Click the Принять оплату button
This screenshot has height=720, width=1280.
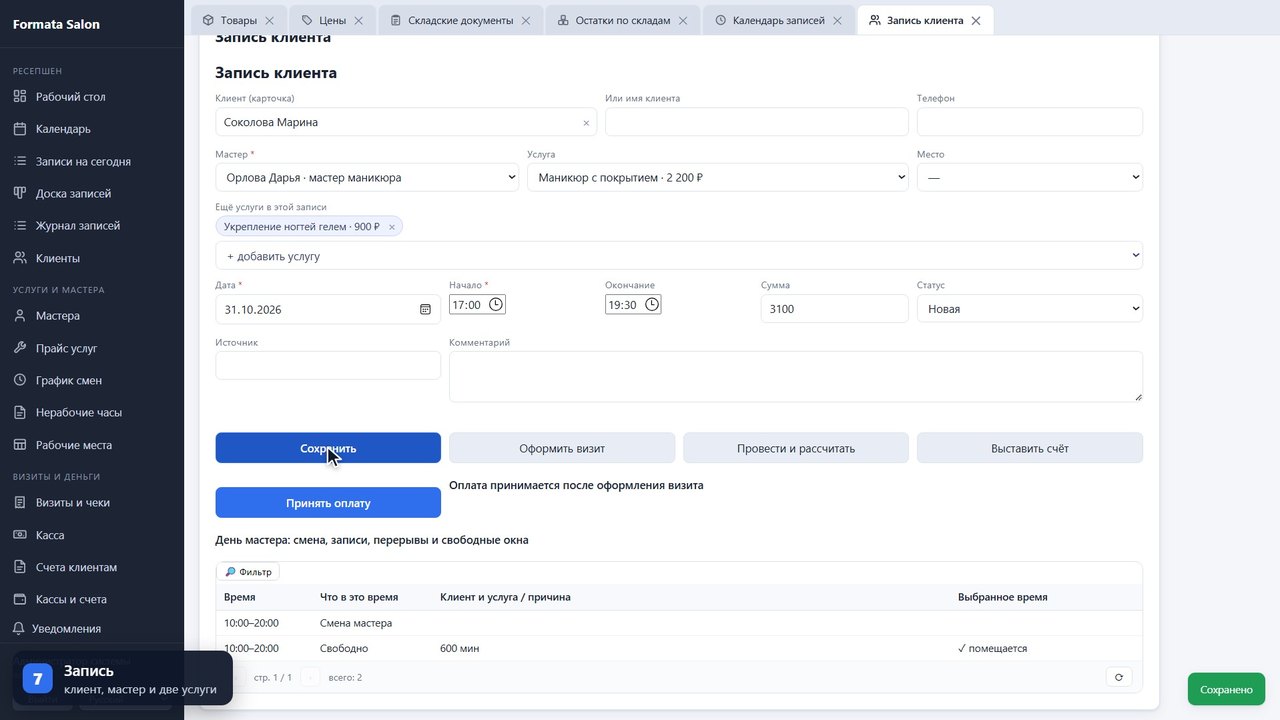328,503
